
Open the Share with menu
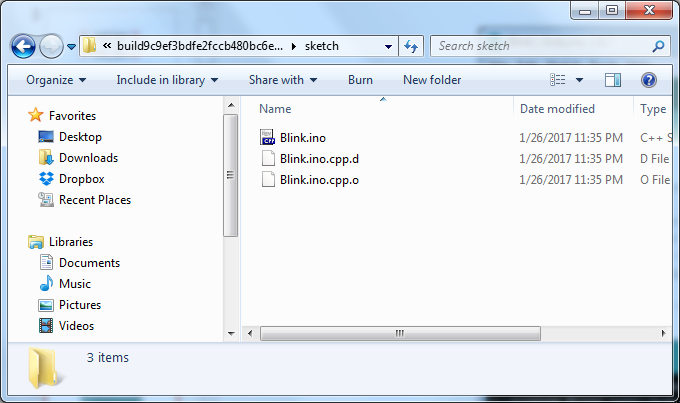pos(283,80)
